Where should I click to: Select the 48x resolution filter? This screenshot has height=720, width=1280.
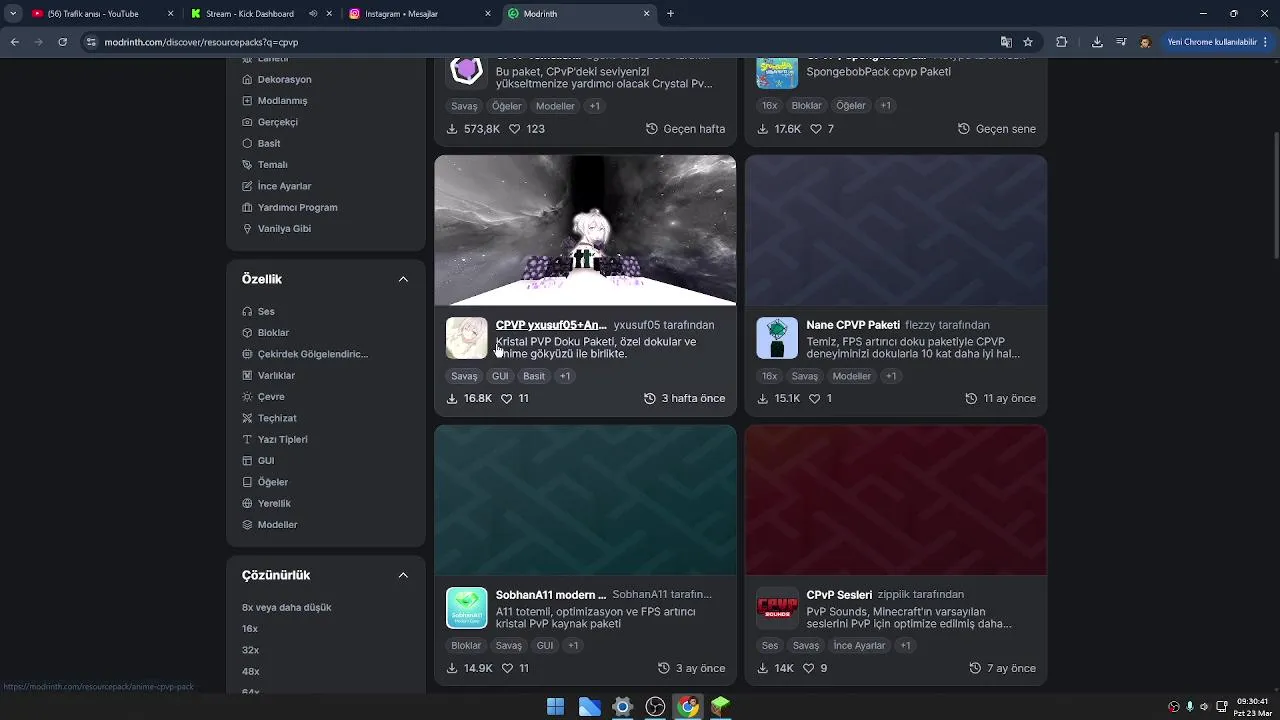pyautogui.click(x=250, y=671)
